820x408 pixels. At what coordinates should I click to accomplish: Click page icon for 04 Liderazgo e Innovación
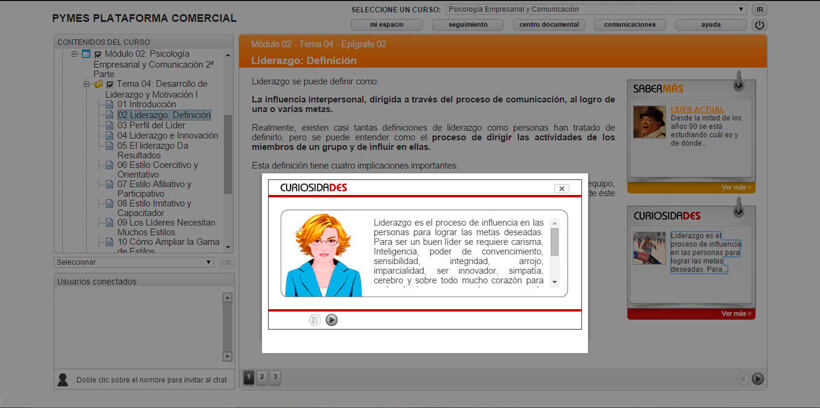click(109, 136)
